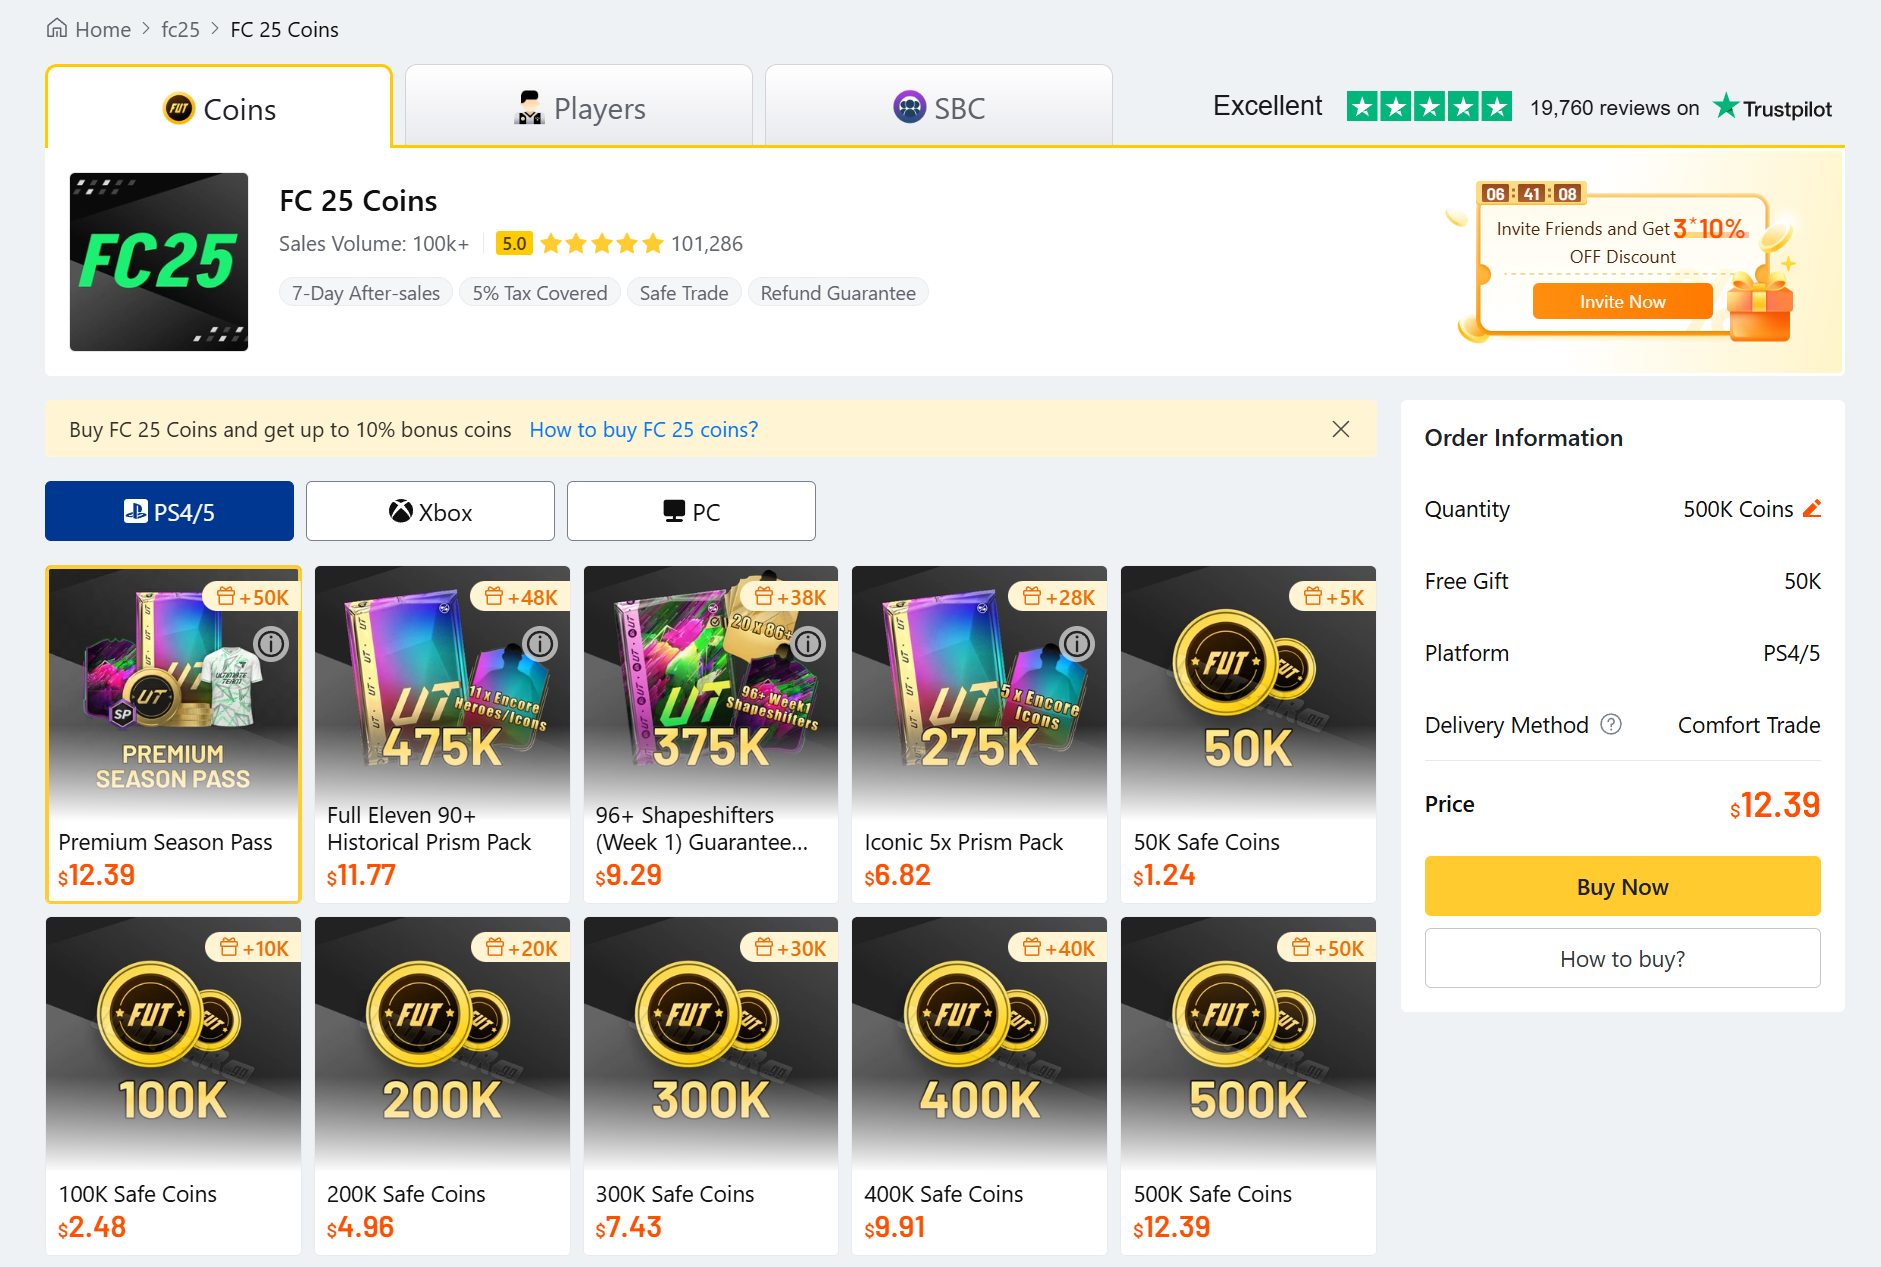The image size is (1881, 1267).
Task: Click the yellow product star rating
Action: pos(602,243)
